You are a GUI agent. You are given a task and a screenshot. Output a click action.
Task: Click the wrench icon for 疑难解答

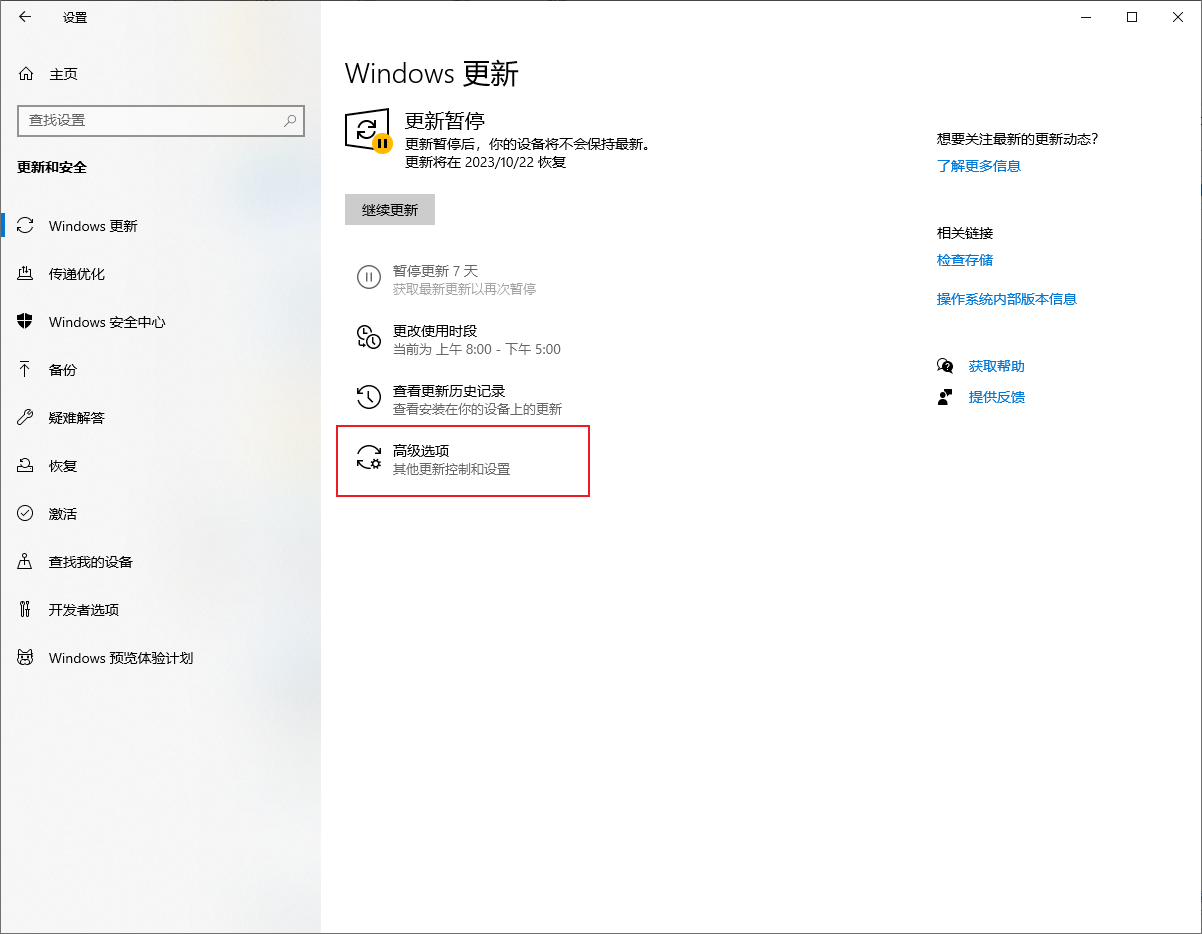tap(26, 418)
